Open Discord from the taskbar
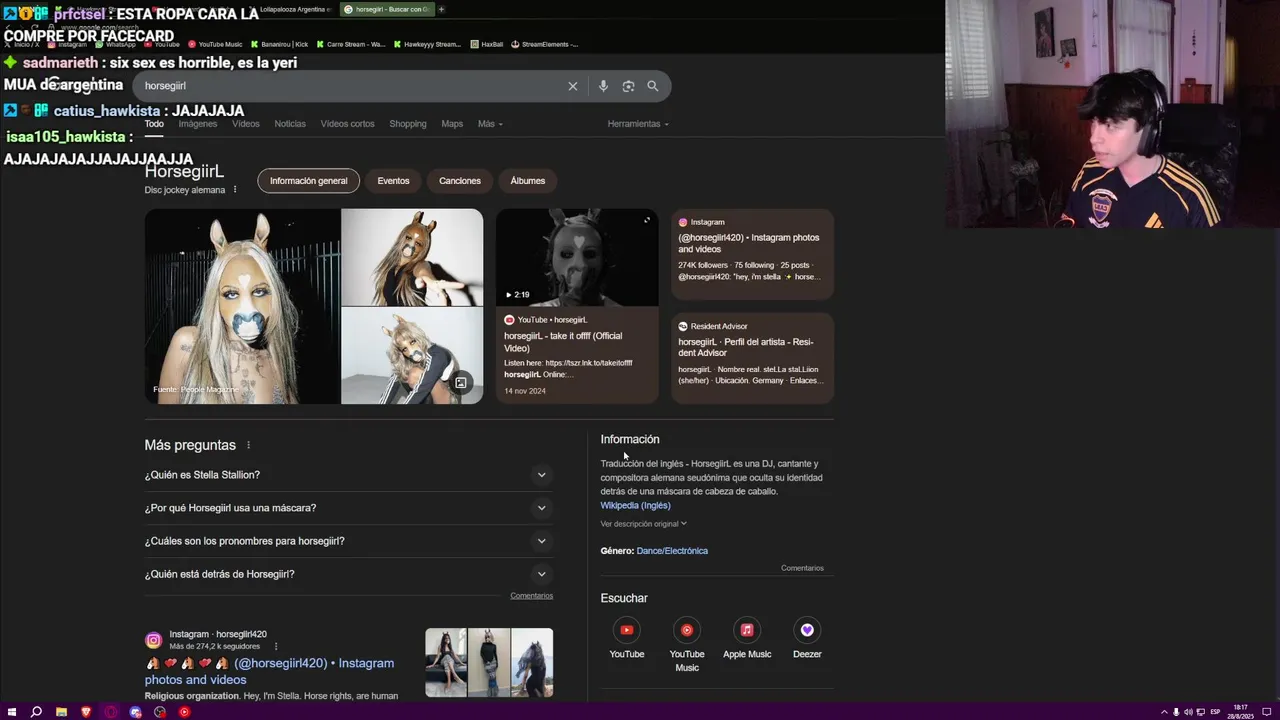This screenshot has width=1280, height=720. pyautogui.click(x=135, y=712)
